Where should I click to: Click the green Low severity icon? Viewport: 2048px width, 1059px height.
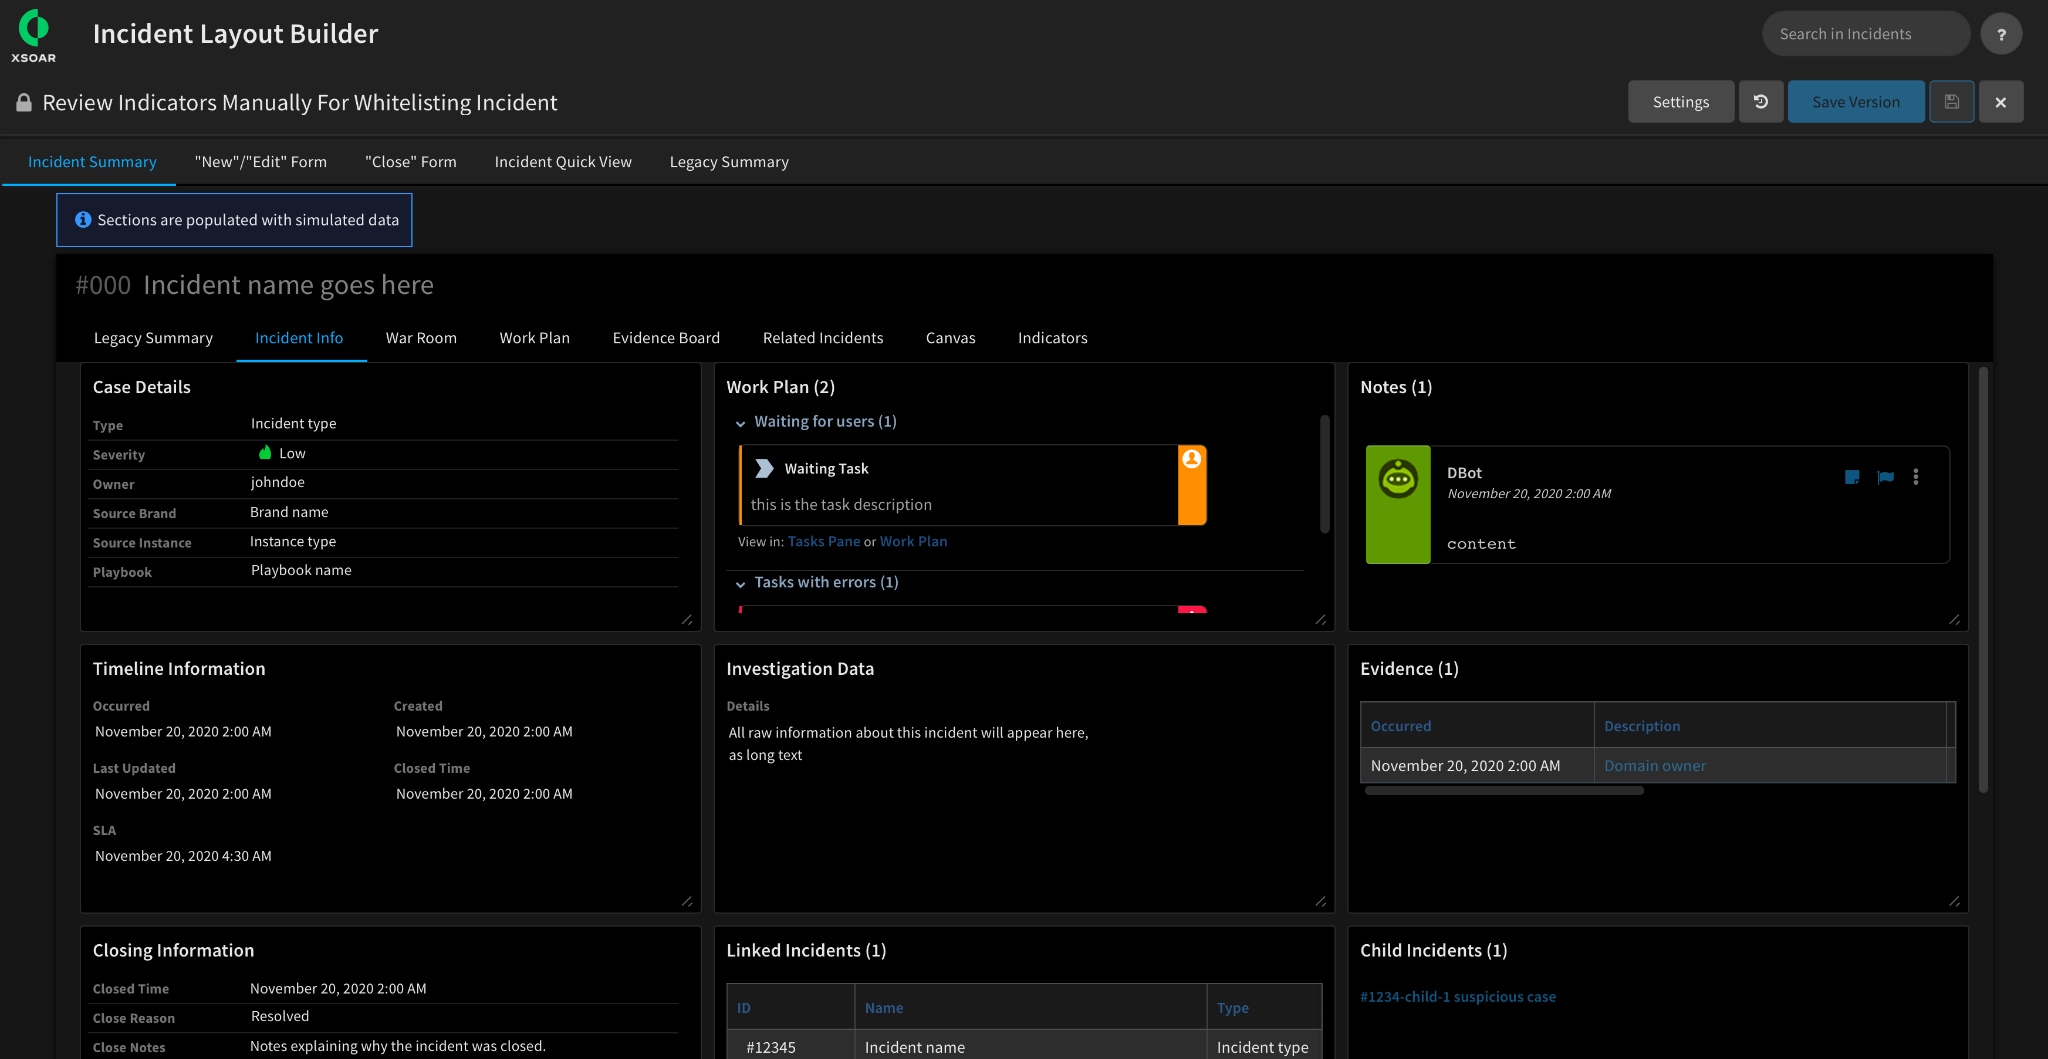coord(265,453)
